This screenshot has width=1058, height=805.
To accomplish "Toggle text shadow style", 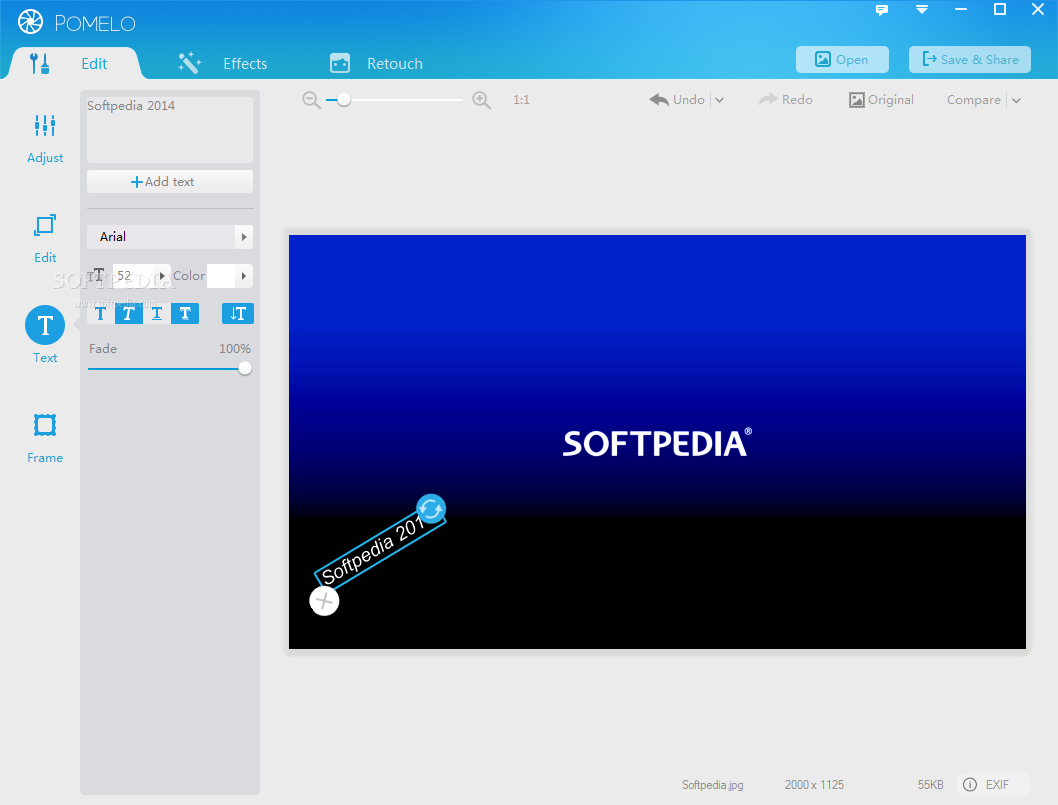I will point(185,314).
